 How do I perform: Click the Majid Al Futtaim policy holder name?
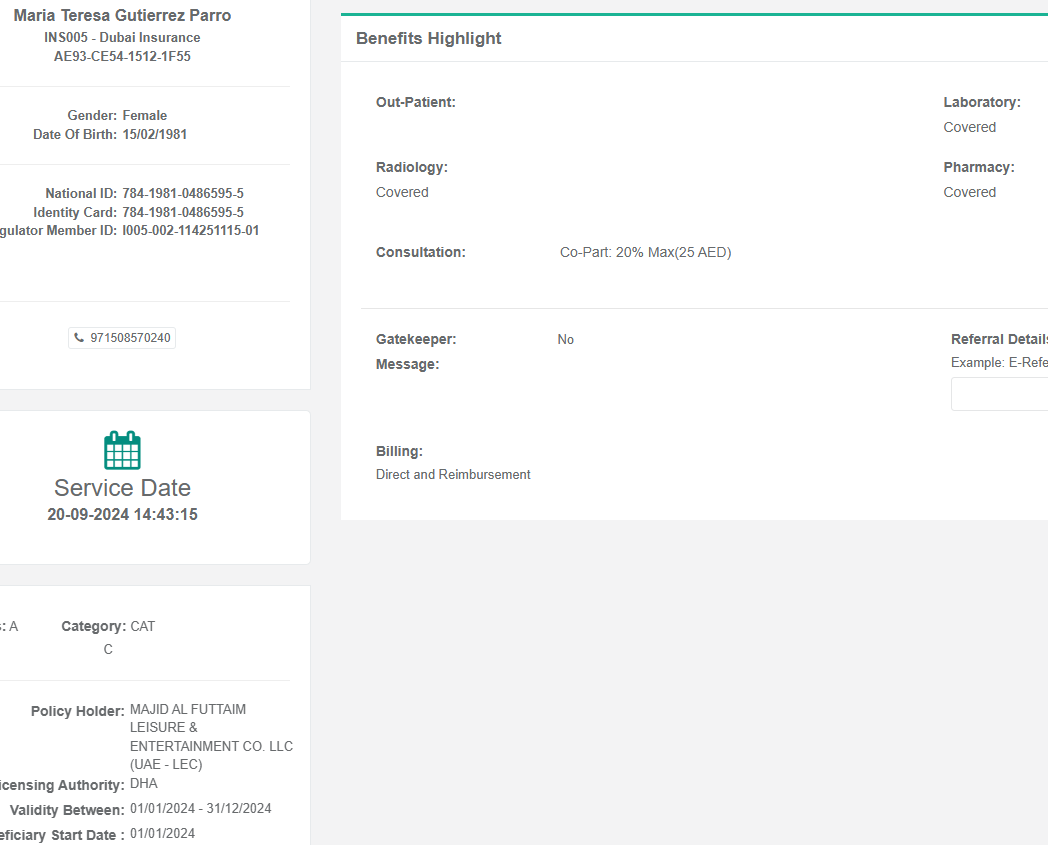coord(210,736)
